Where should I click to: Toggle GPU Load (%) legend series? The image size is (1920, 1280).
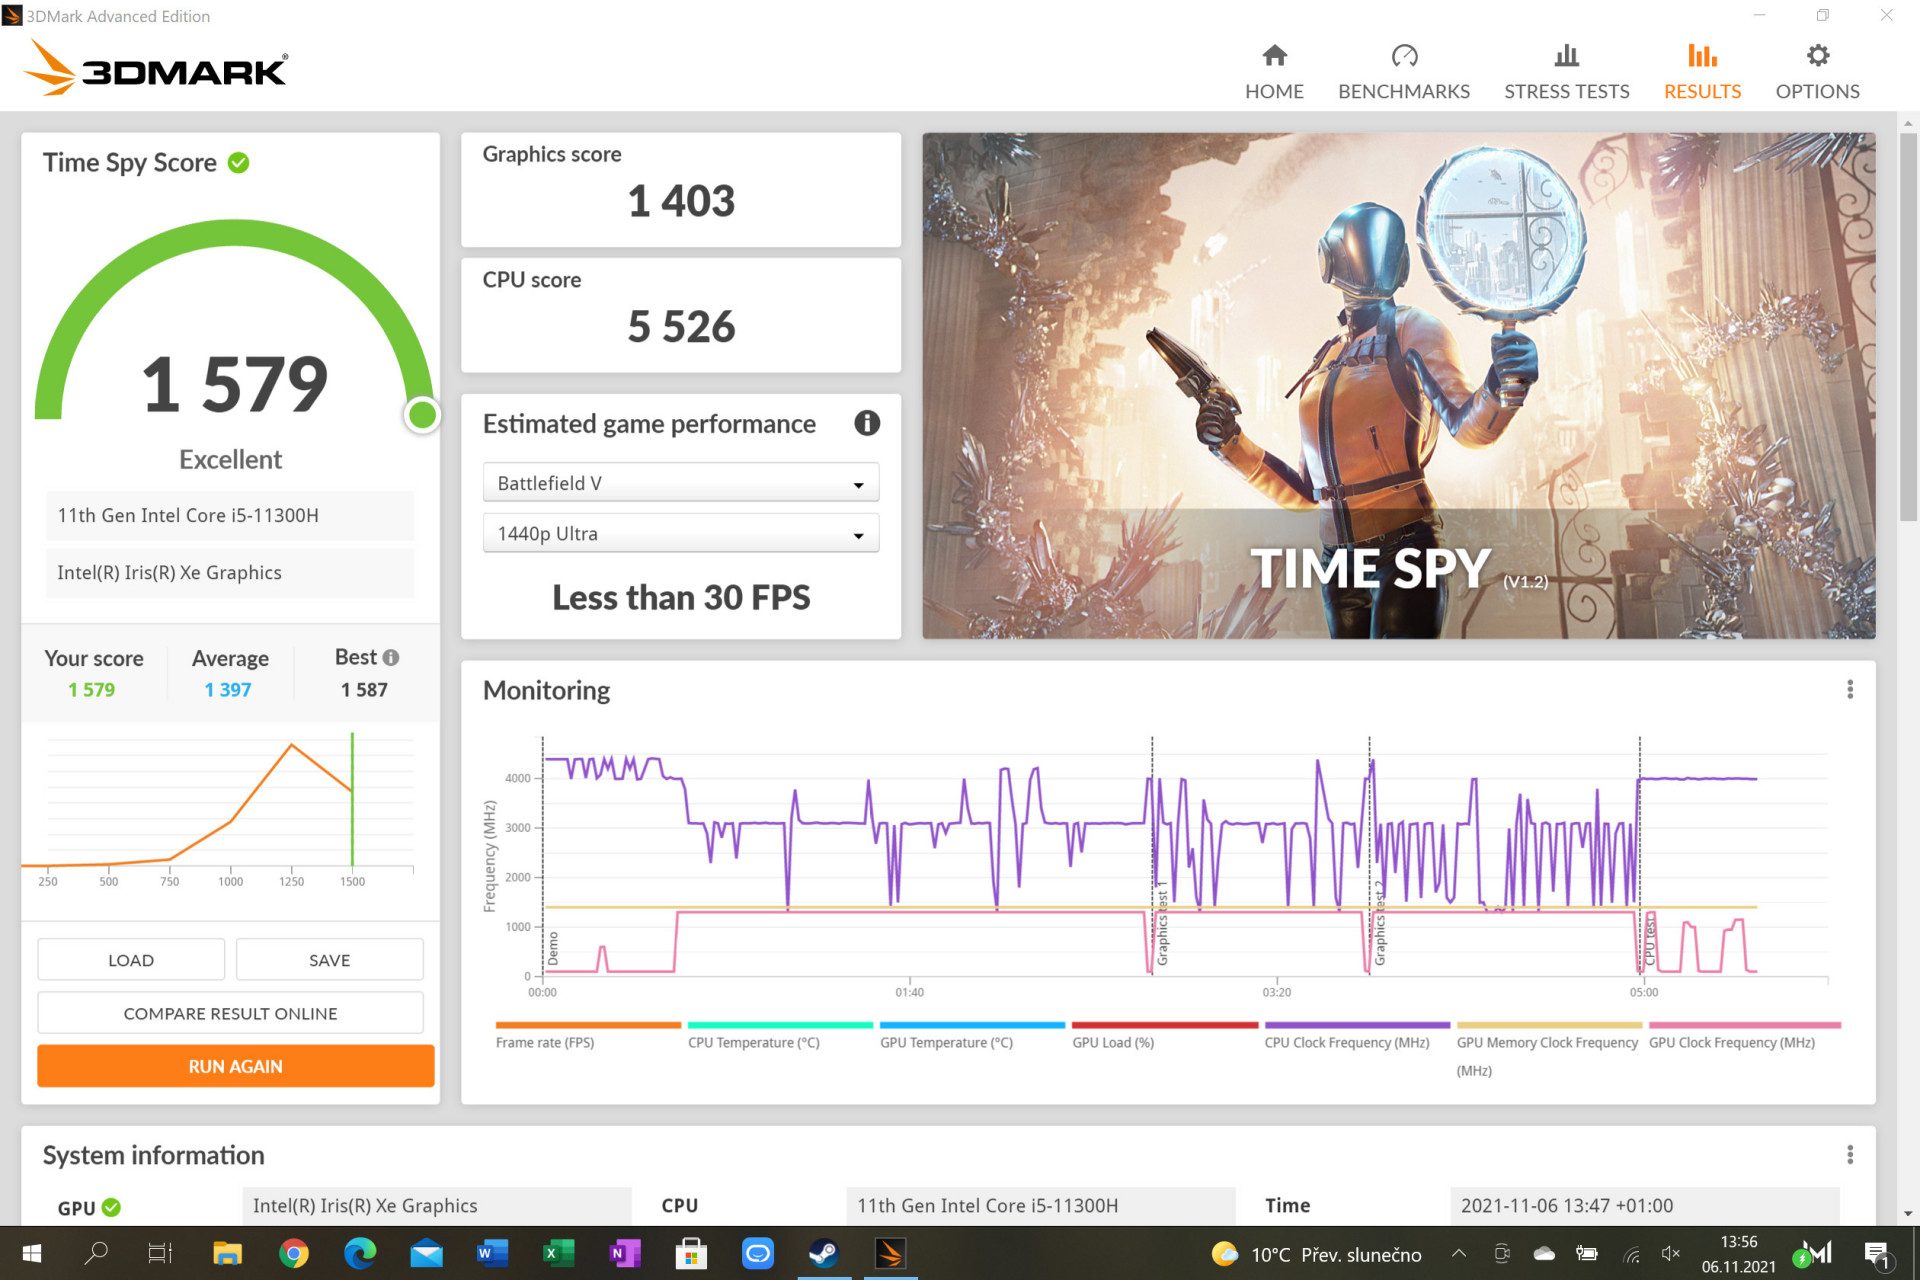pos(1165,1035)
